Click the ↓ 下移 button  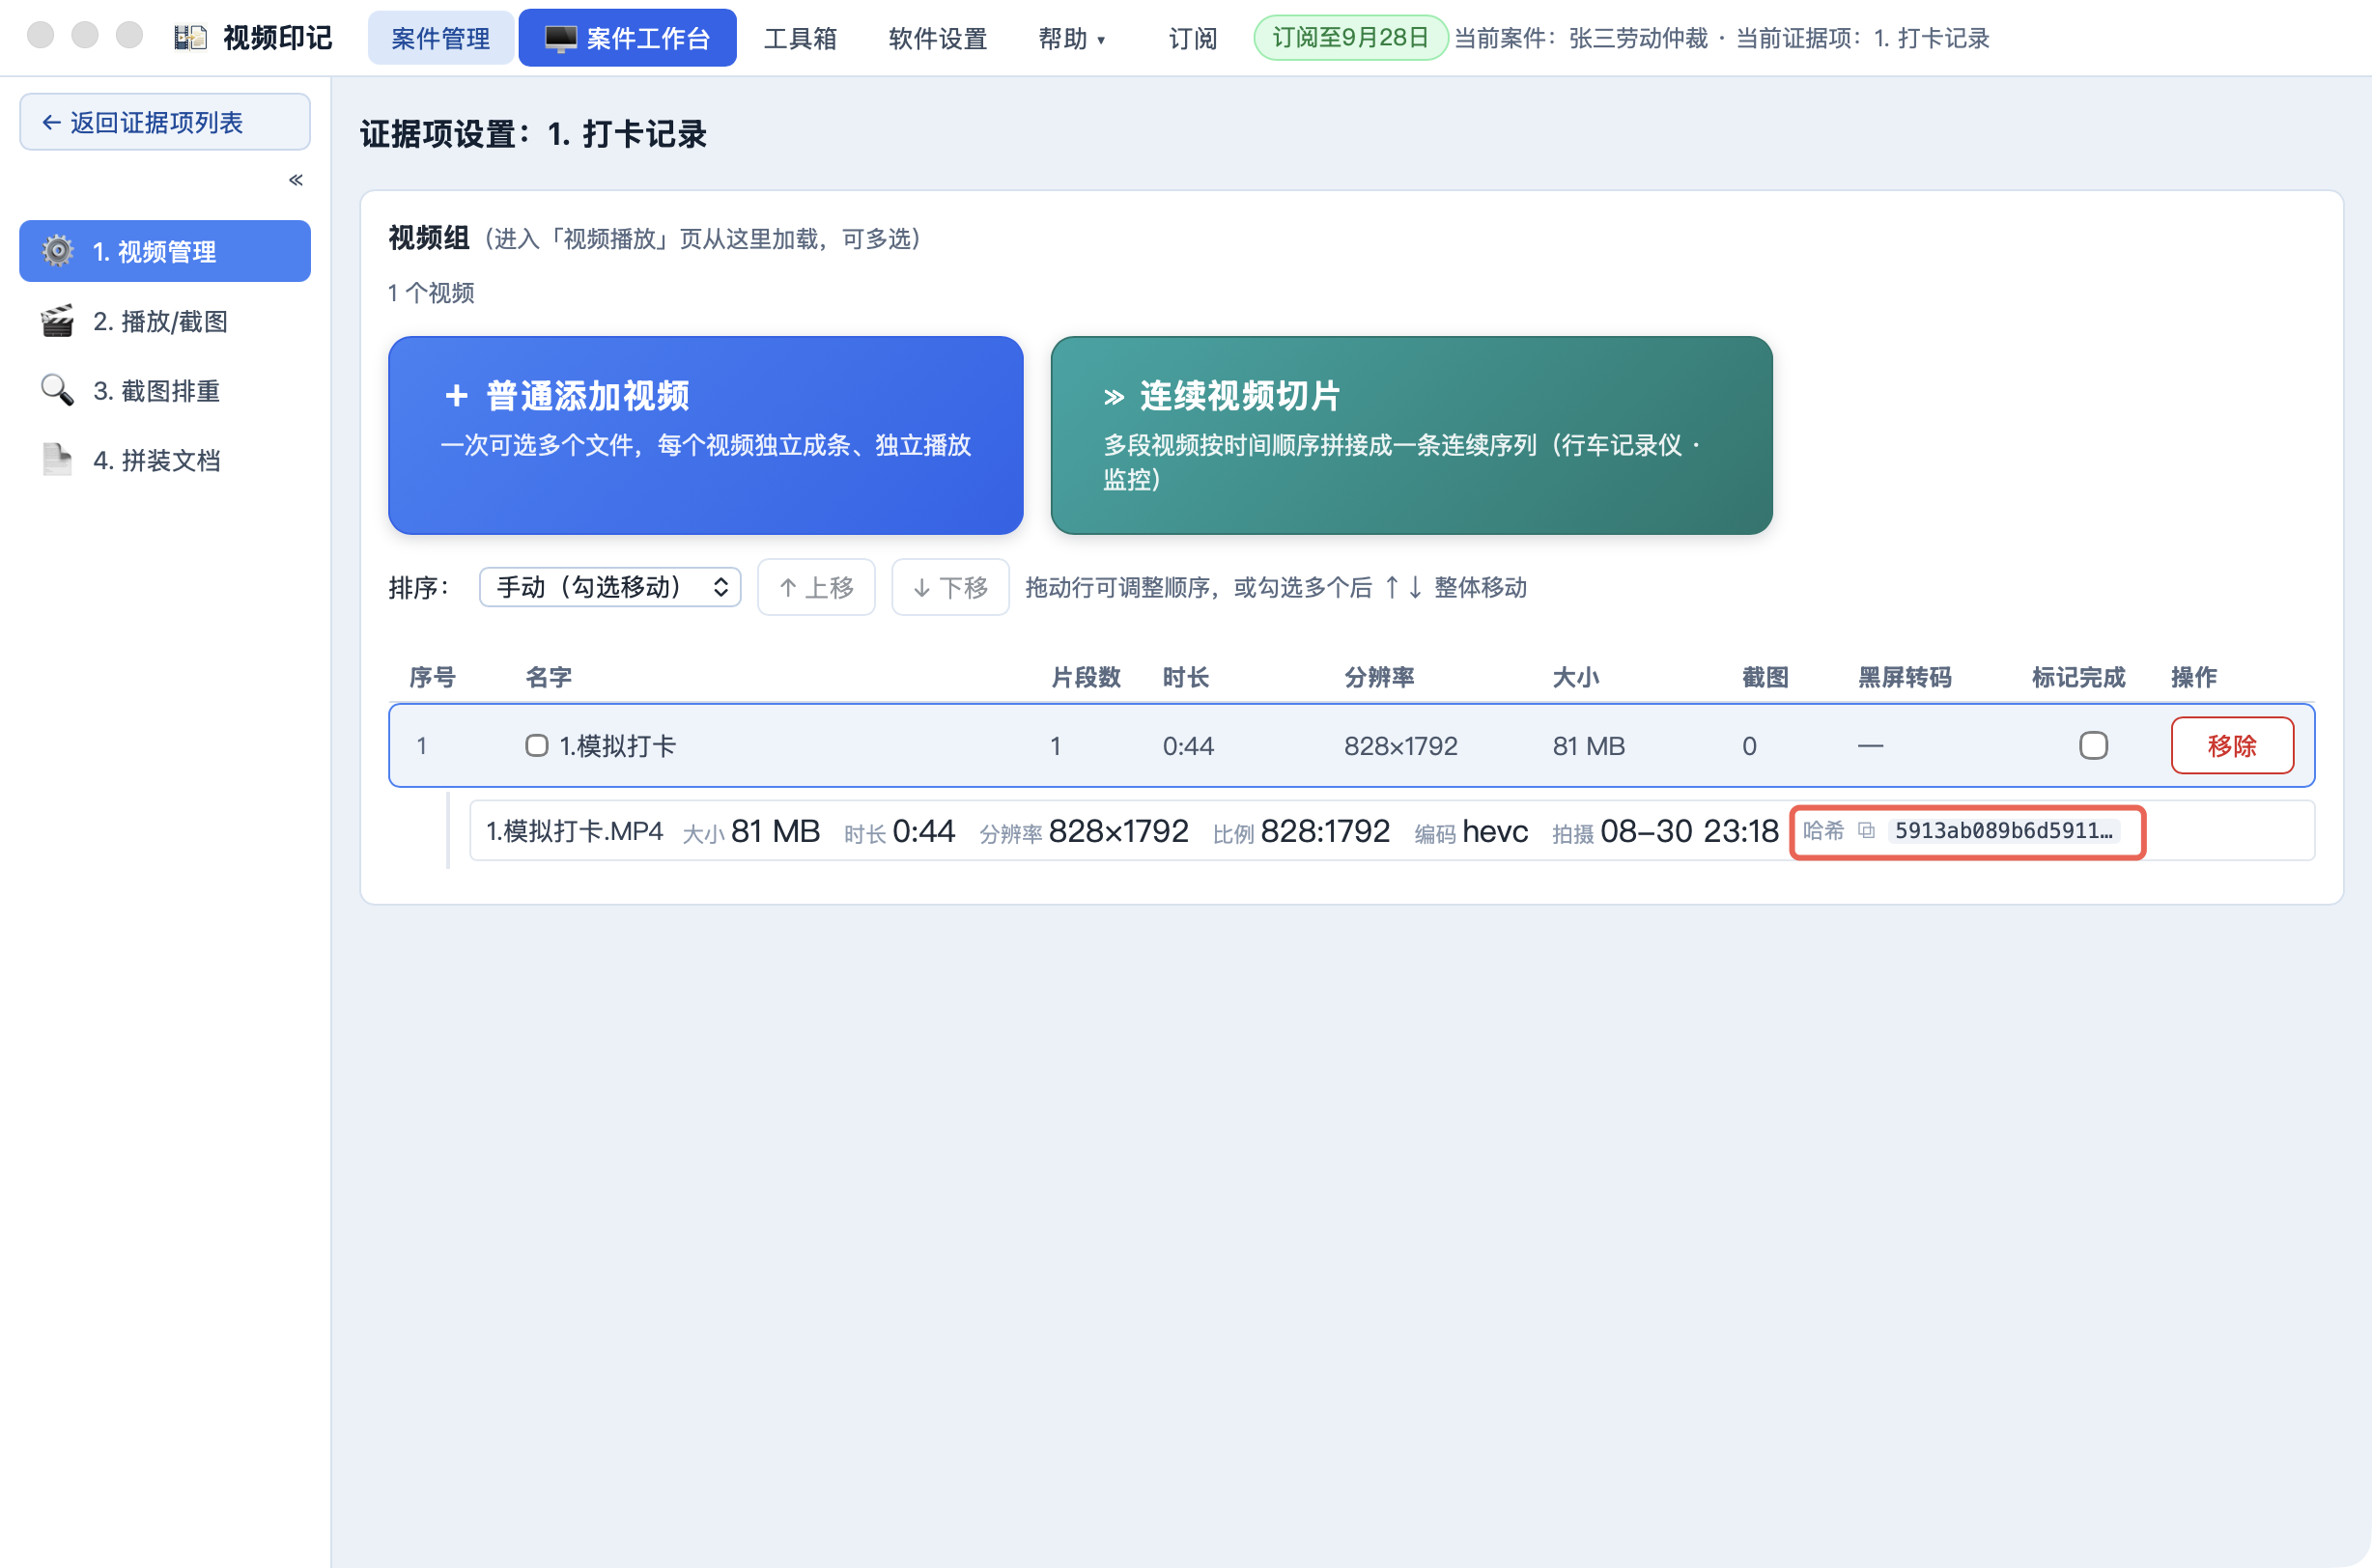(950, 587)
